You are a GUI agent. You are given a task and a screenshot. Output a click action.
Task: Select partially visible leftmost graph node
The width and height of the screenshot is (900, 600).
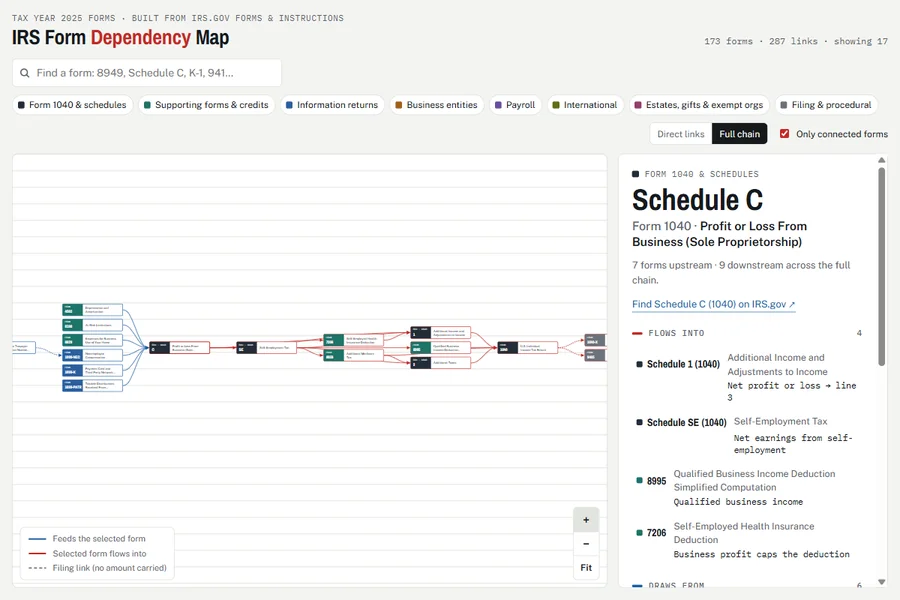24,347
